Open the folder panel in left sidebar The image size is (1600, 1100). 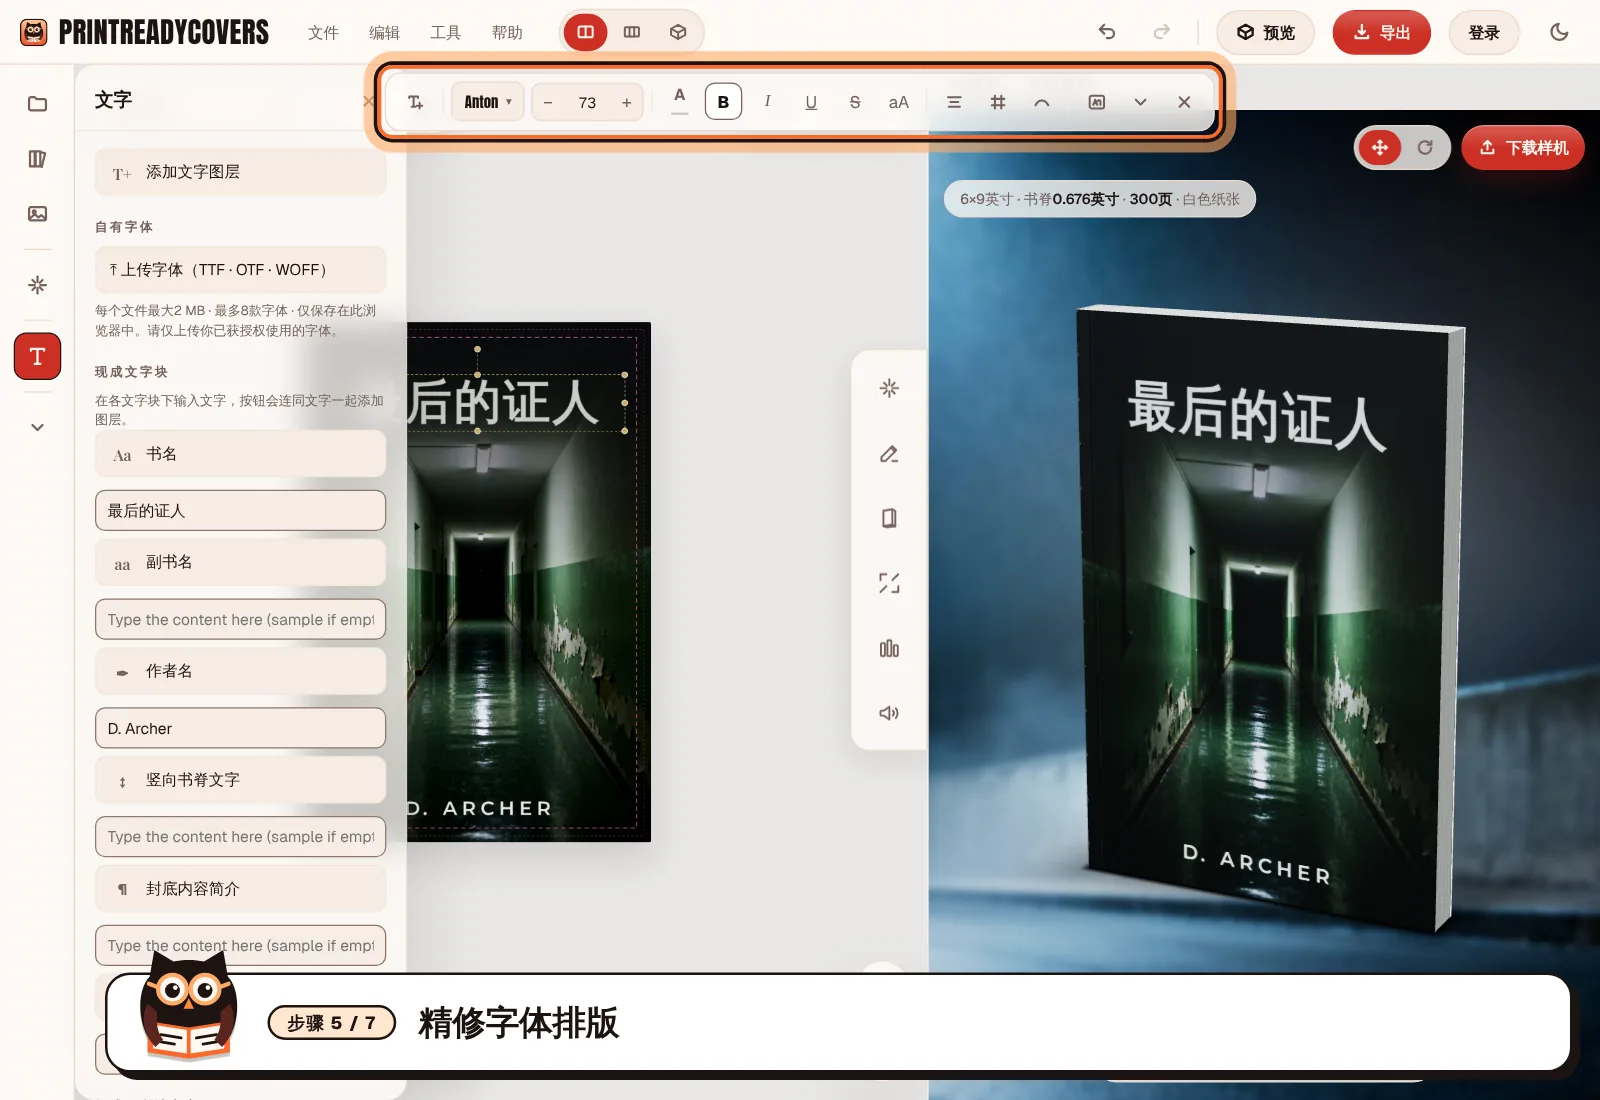click(x=37, y=104)
